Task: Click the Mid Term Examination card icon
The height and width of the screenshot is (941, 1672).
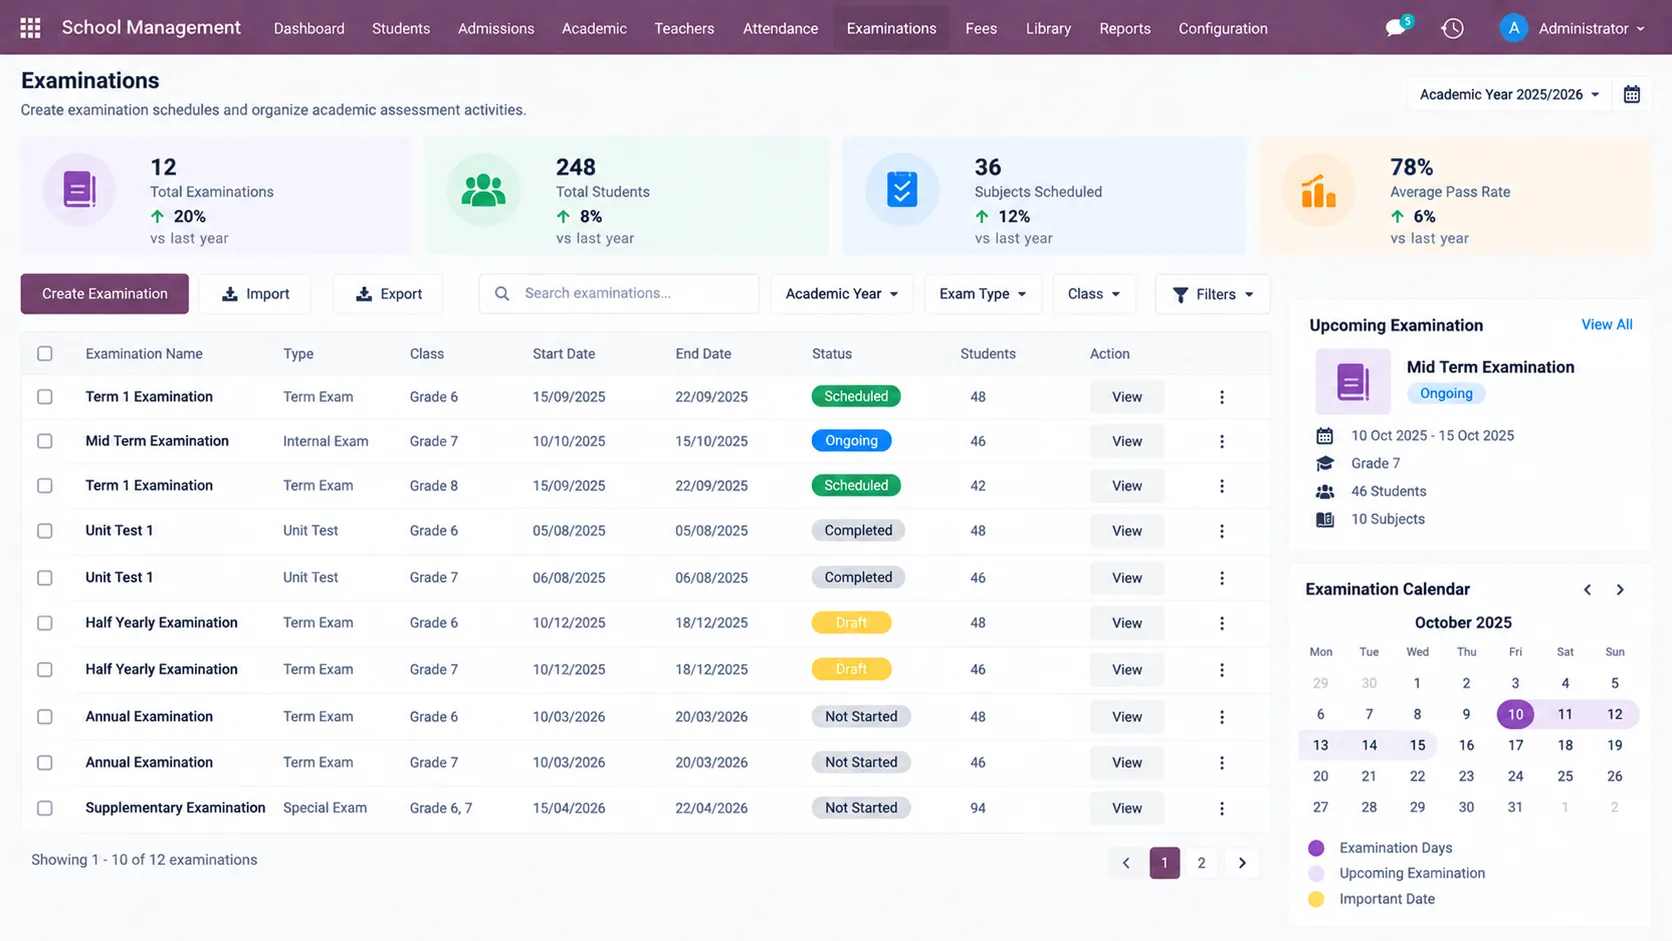Action: pos(1353,381)
